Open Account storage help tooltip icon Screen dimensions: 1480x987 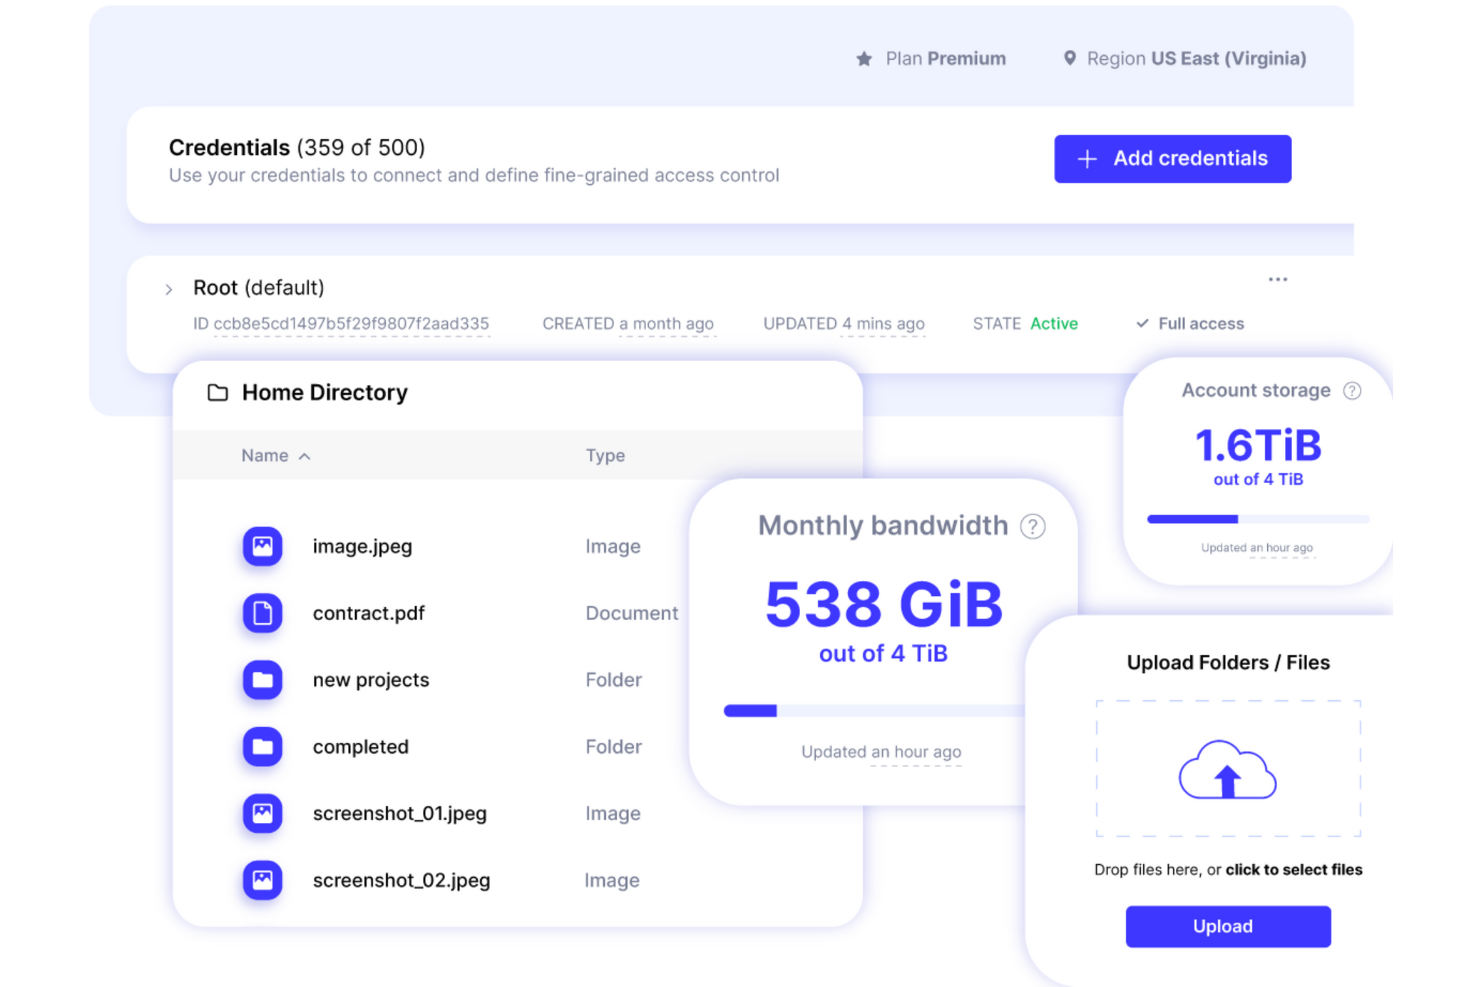tap(1353, 391)
